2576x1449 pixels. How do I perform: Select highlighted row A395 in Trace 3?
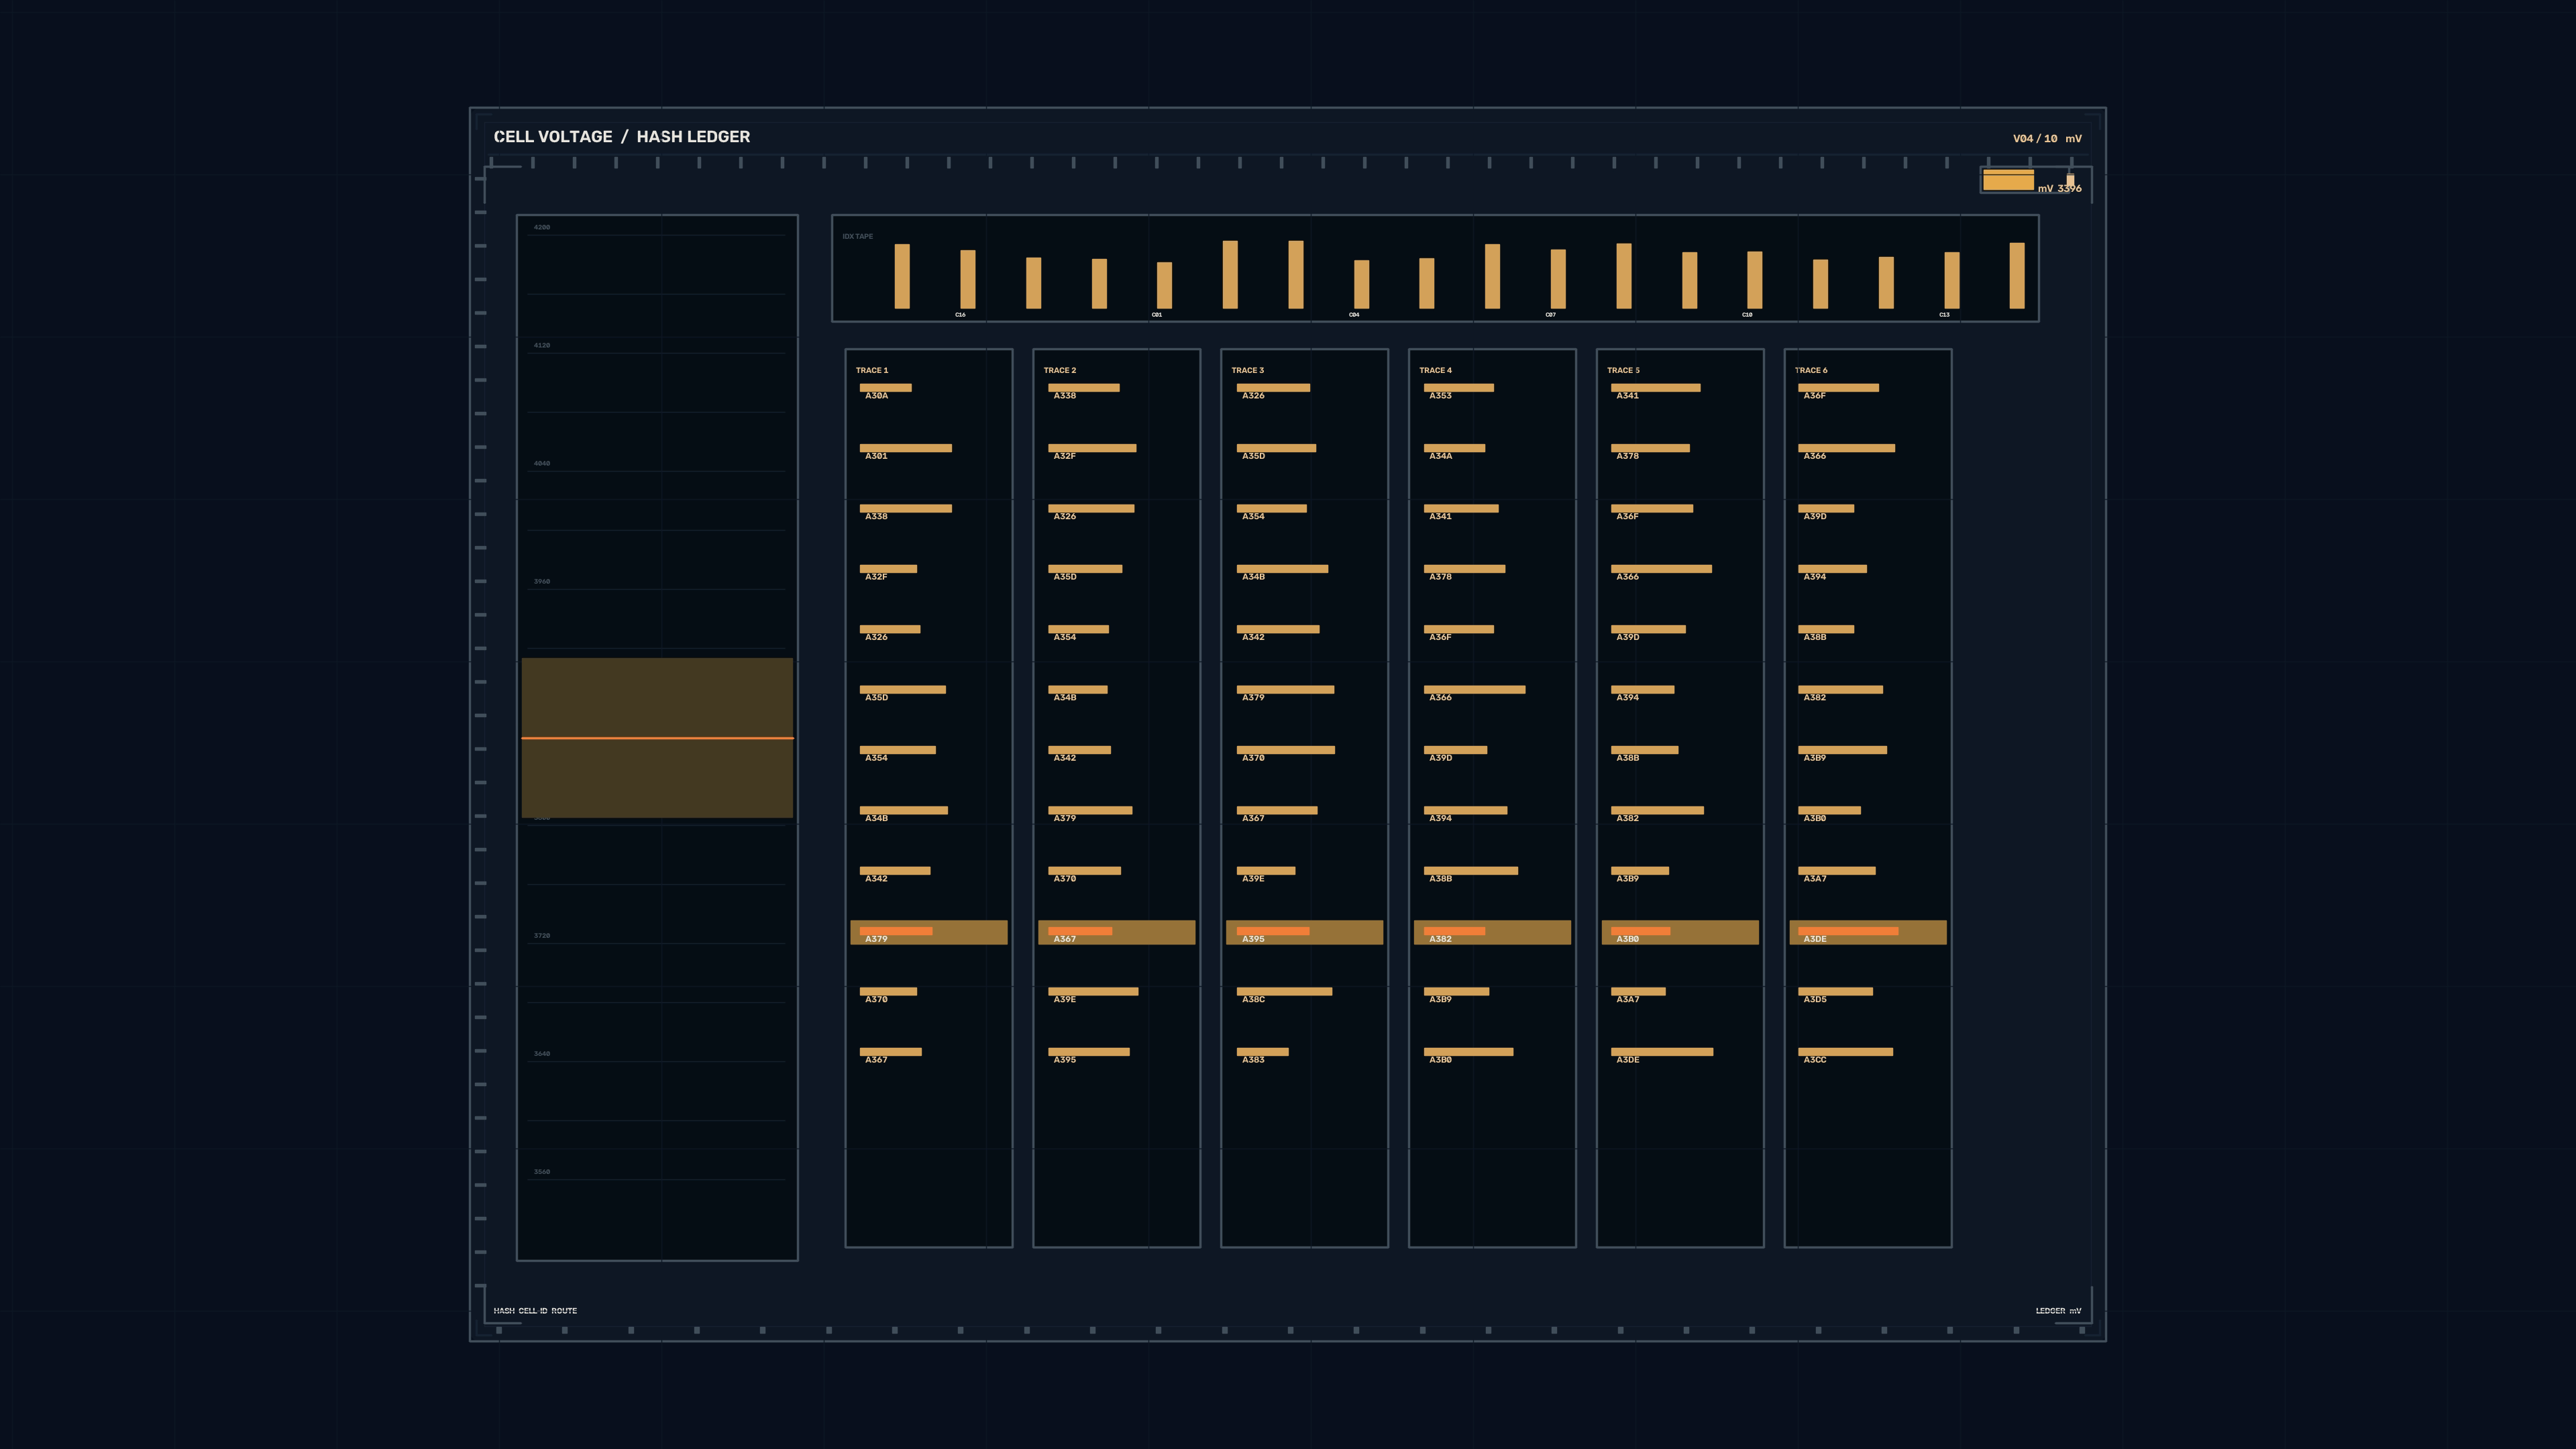(1305, 932)
